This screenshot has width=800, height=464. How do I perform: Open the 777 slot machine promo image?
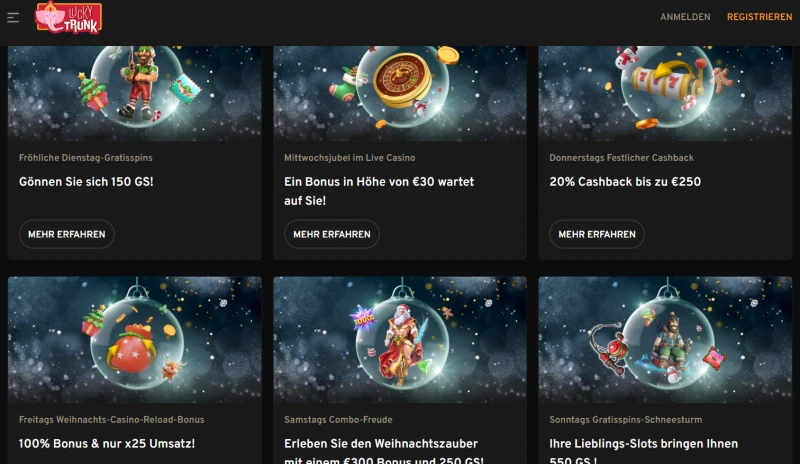pos(665,93)
